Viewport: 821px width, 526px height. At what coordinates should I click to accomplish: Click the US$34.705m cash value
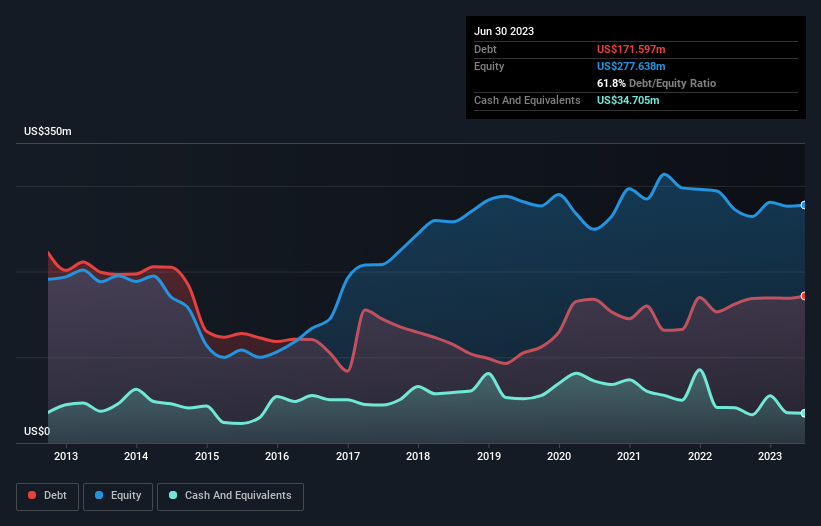pos(628,100)
